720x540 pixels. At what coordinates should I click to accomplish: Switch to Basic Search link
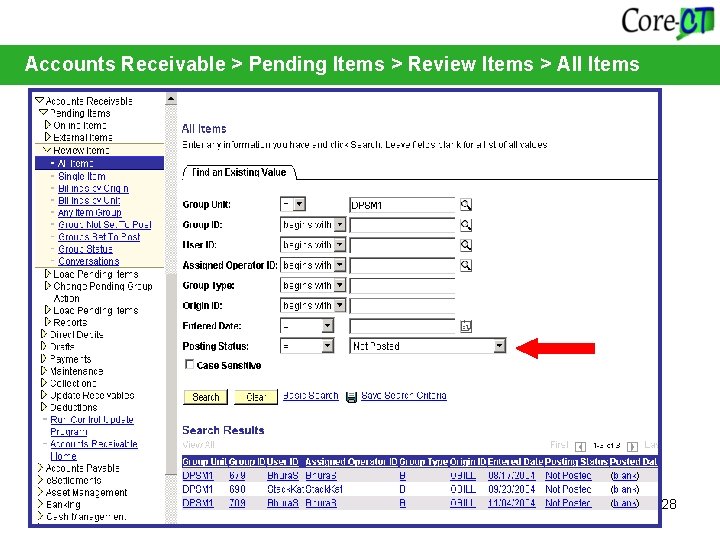point(311,395)
